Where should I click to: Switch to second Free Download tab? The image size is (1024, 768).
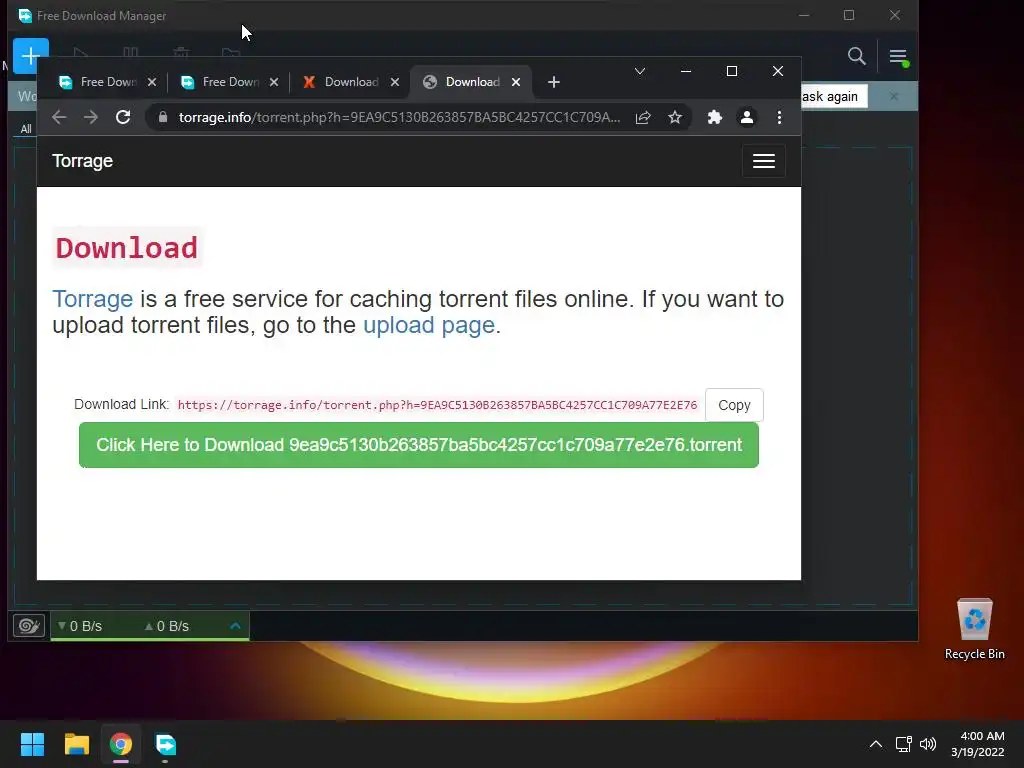click(221, 82)
